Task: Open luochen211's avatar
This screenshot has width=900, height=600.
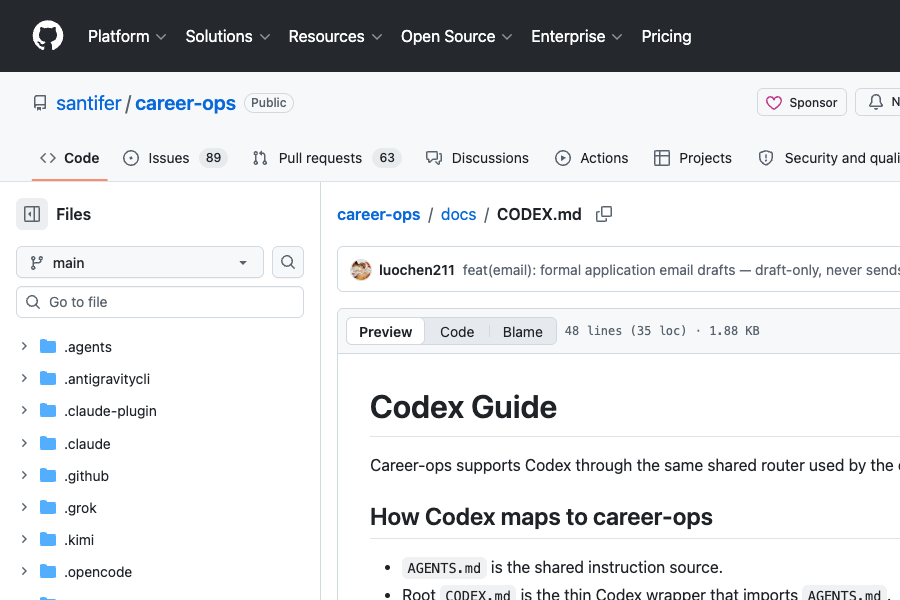Action: [361, 270]
